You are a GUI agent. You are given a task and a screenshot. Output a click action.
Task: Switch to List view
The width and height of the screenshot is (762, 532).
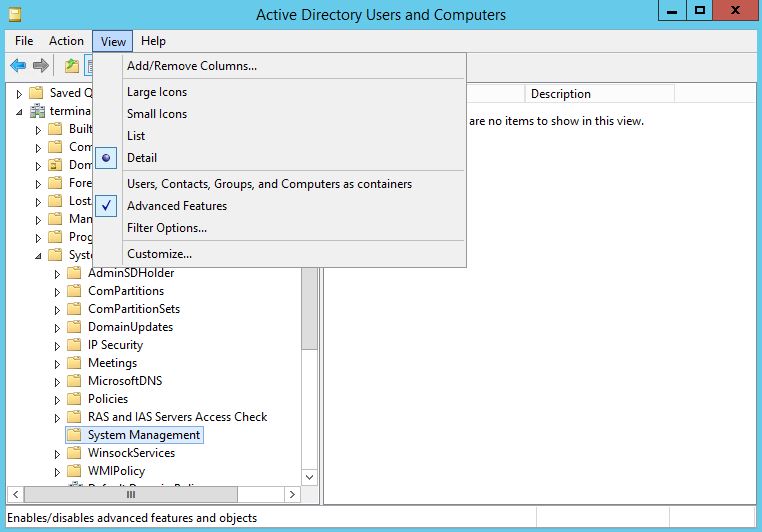click(279, 136)
